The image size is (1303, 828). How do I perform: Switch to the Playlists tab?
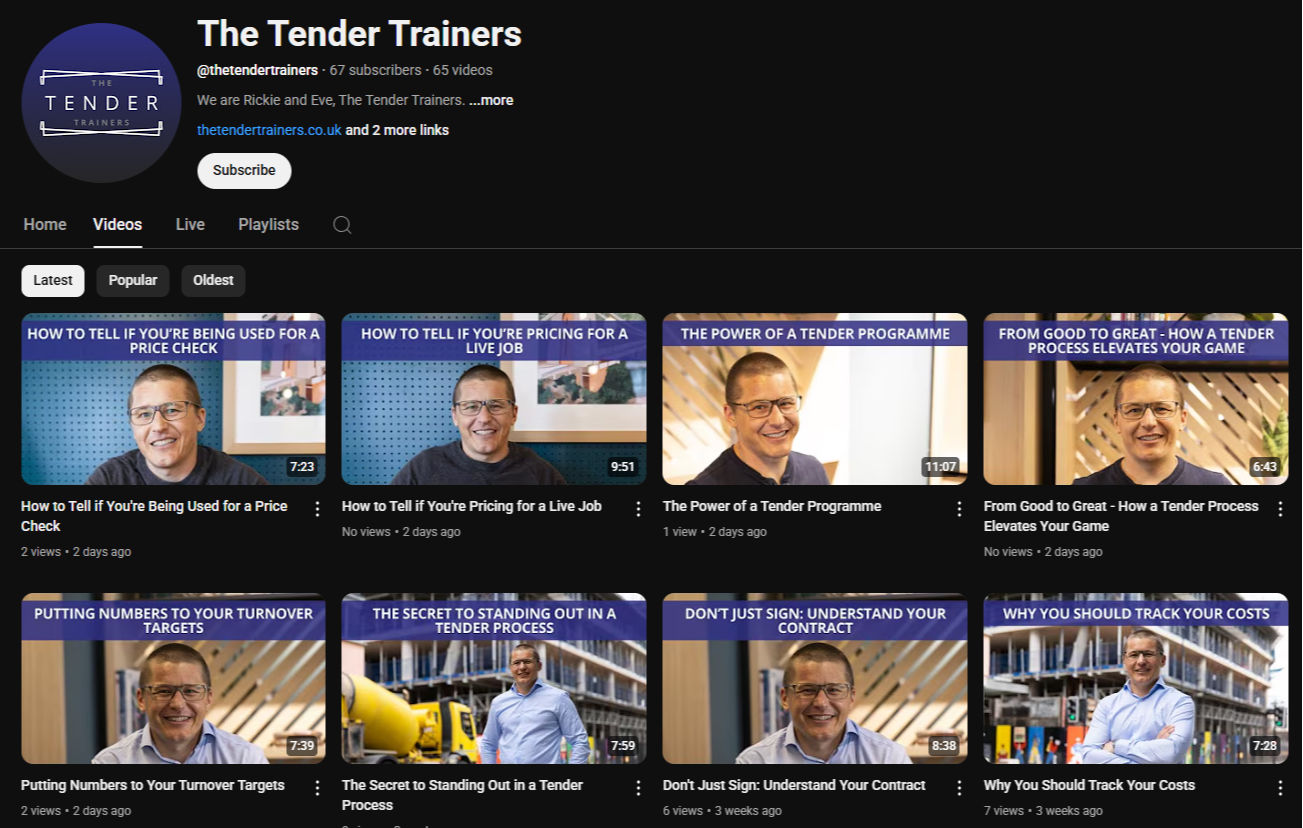[x=268, y=225]
